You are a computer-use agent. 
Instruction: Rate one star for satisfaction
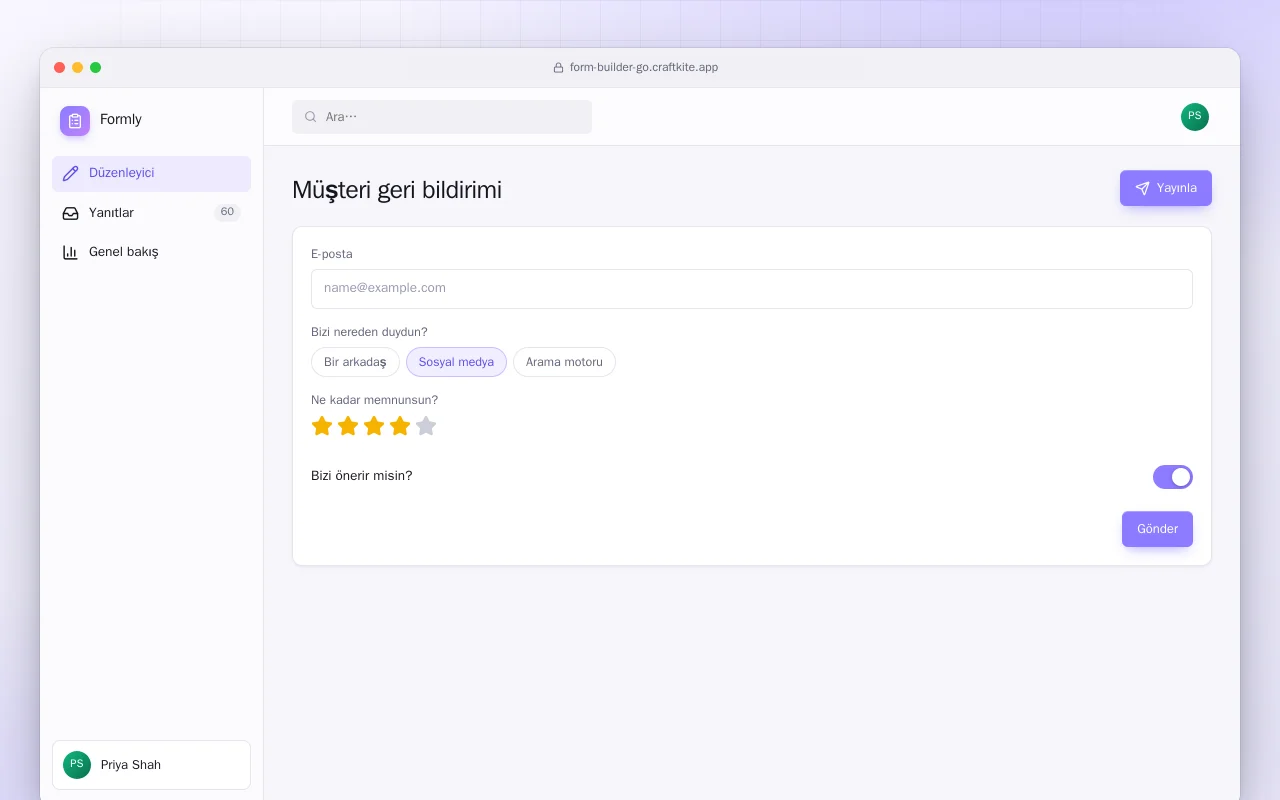tap(322, 426)
